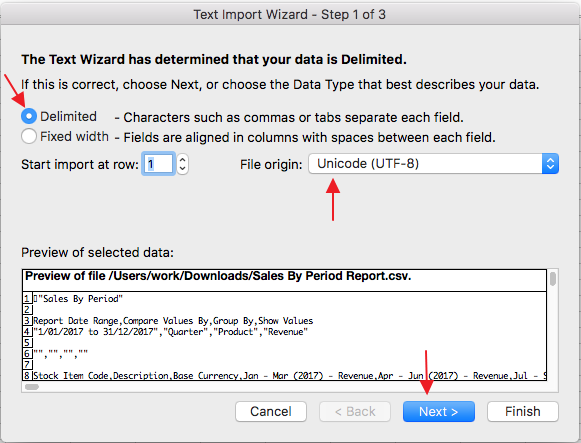Click the preview horizontal scrollbar thumb
The height and width of the screenshot is (443, 581).
(x=32, y=387)
